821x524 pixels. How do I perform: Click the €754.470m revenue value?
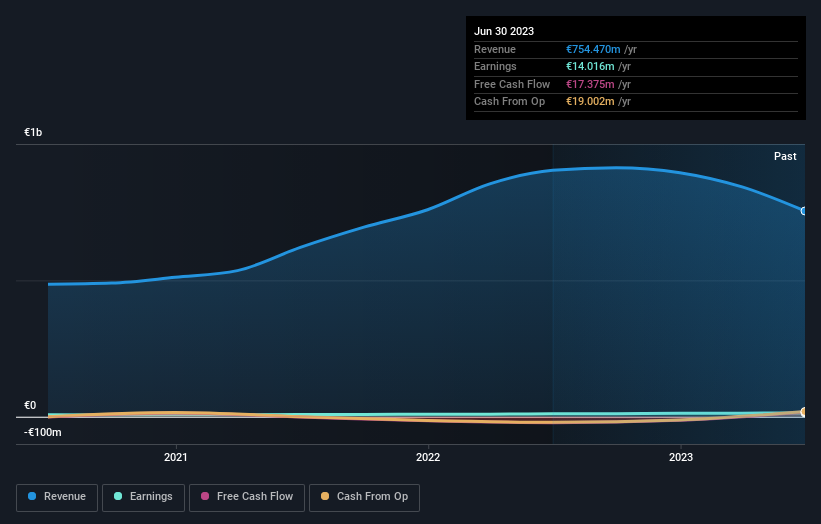coord(593,49)
